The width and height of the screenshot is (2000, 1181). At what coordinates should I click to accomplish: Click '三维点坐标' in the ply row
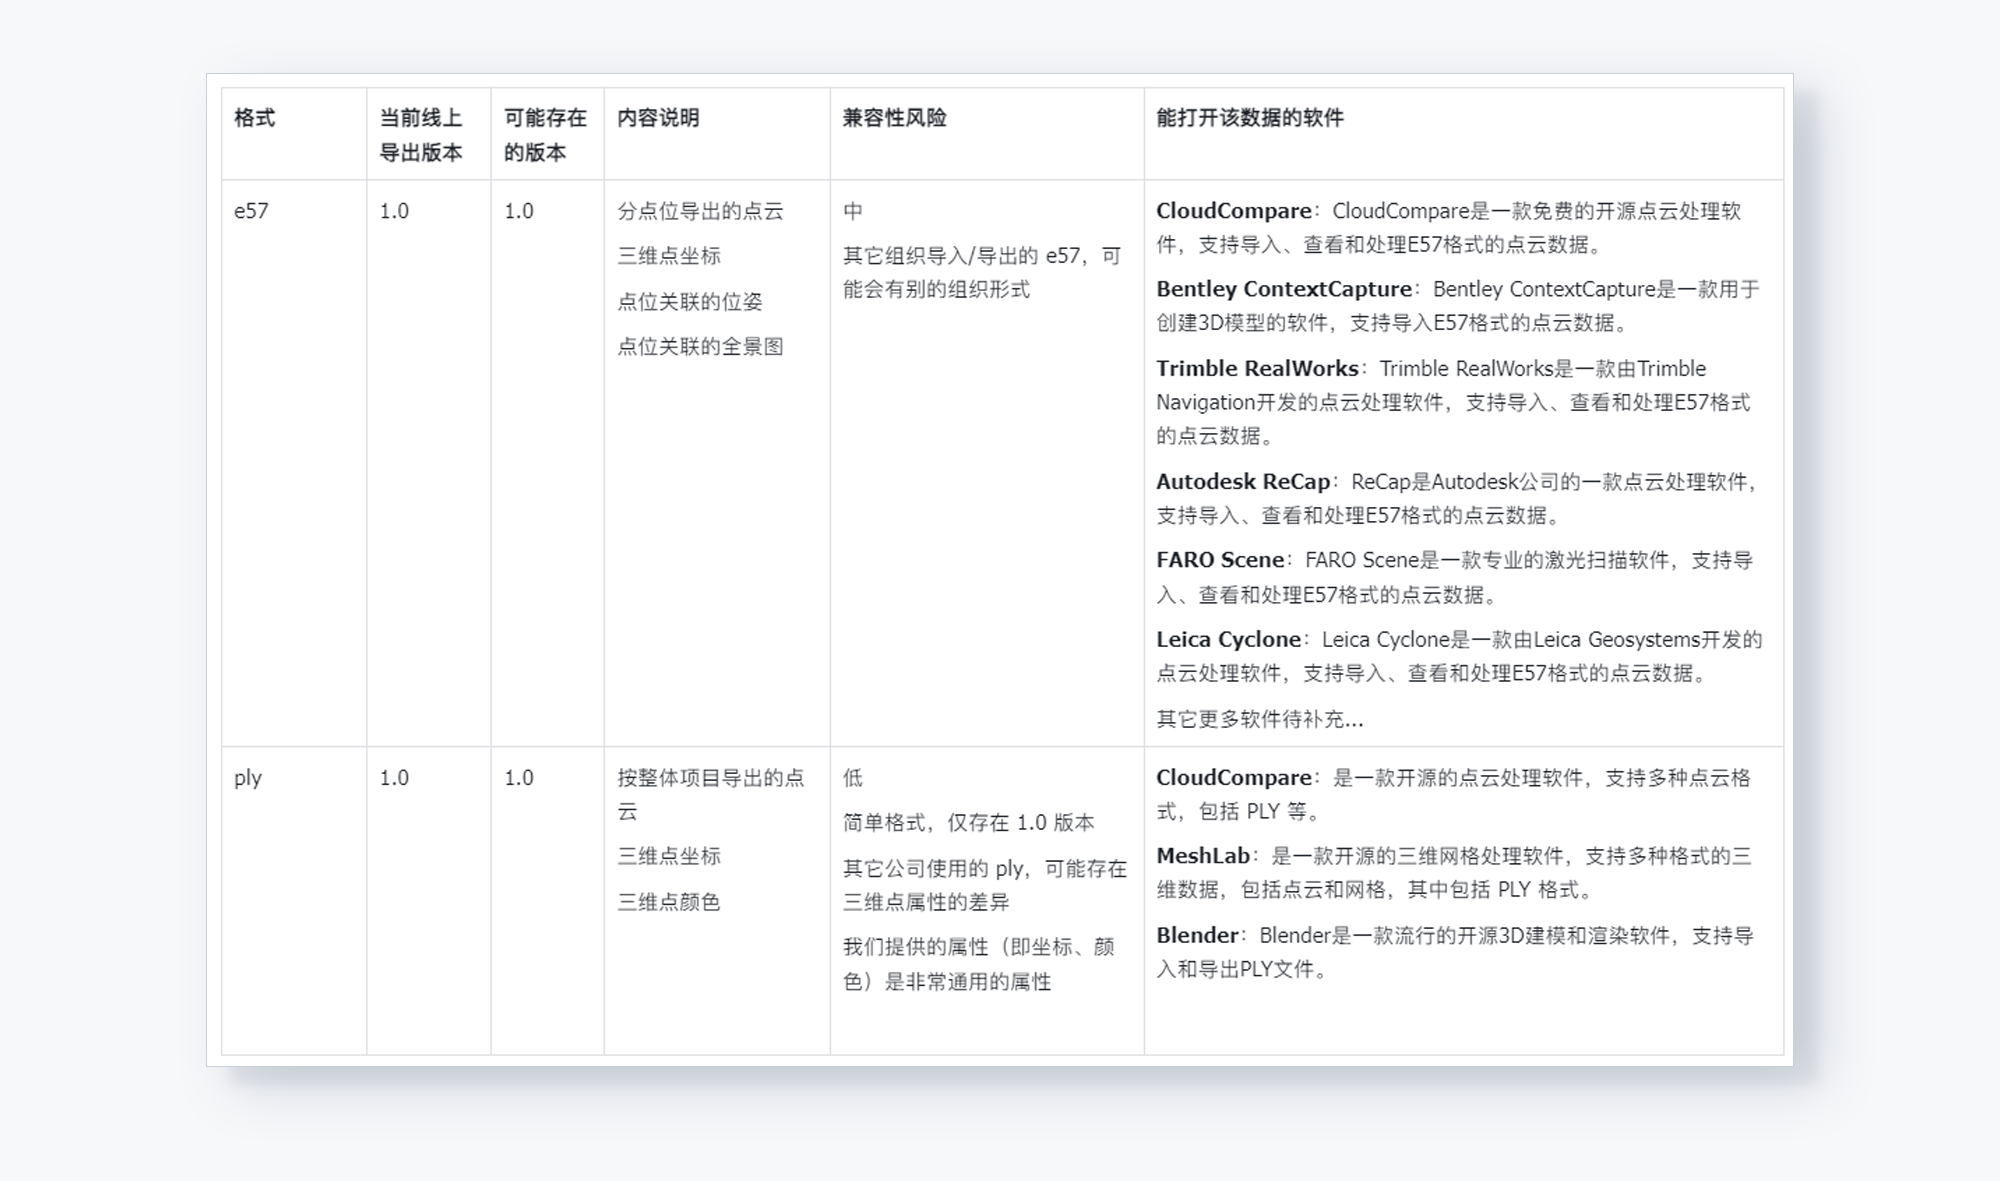669,856
